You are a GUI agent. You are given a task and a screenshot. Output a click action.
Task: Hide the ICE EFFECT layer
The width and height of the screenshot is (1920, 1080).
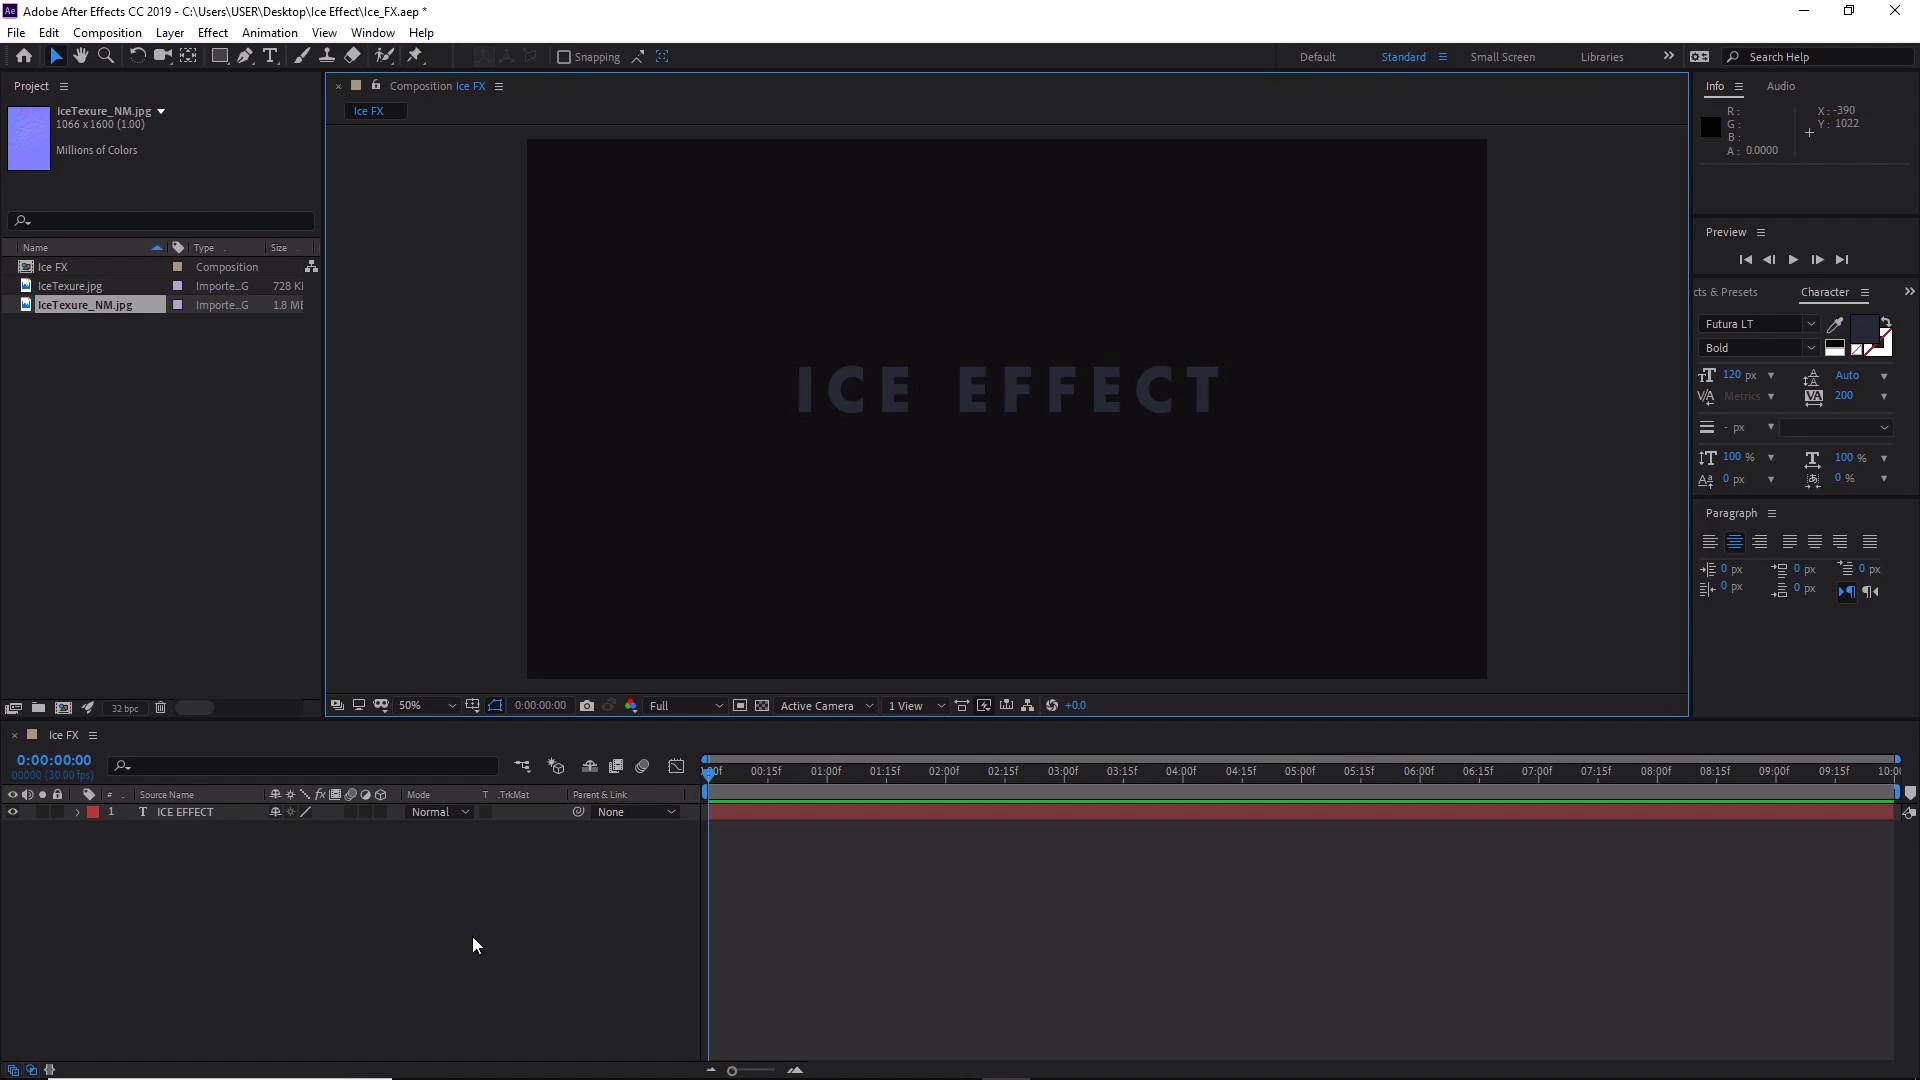click(12, 812)
